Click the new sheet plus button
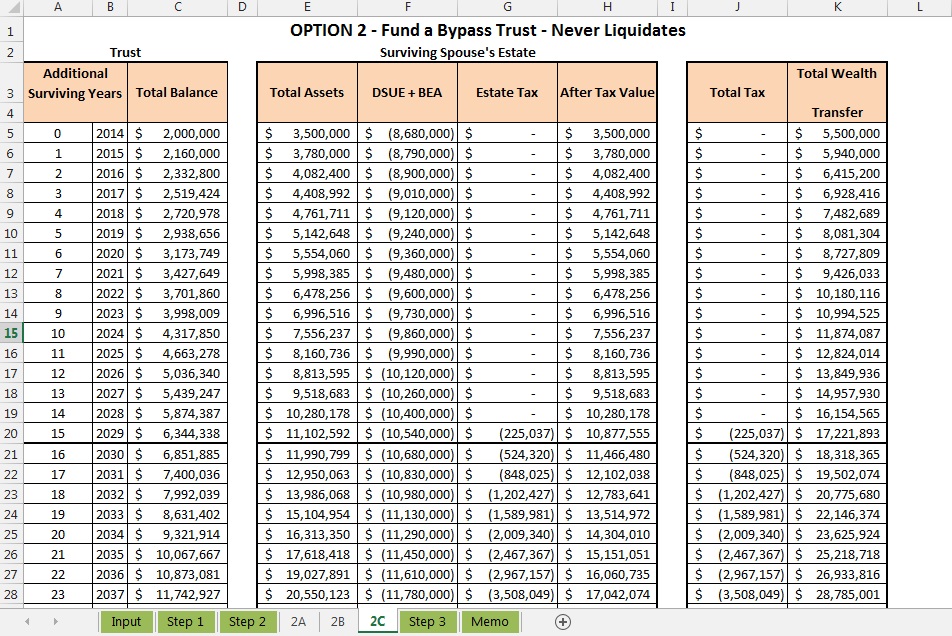952x636 pixels. (x=563, y=622)
